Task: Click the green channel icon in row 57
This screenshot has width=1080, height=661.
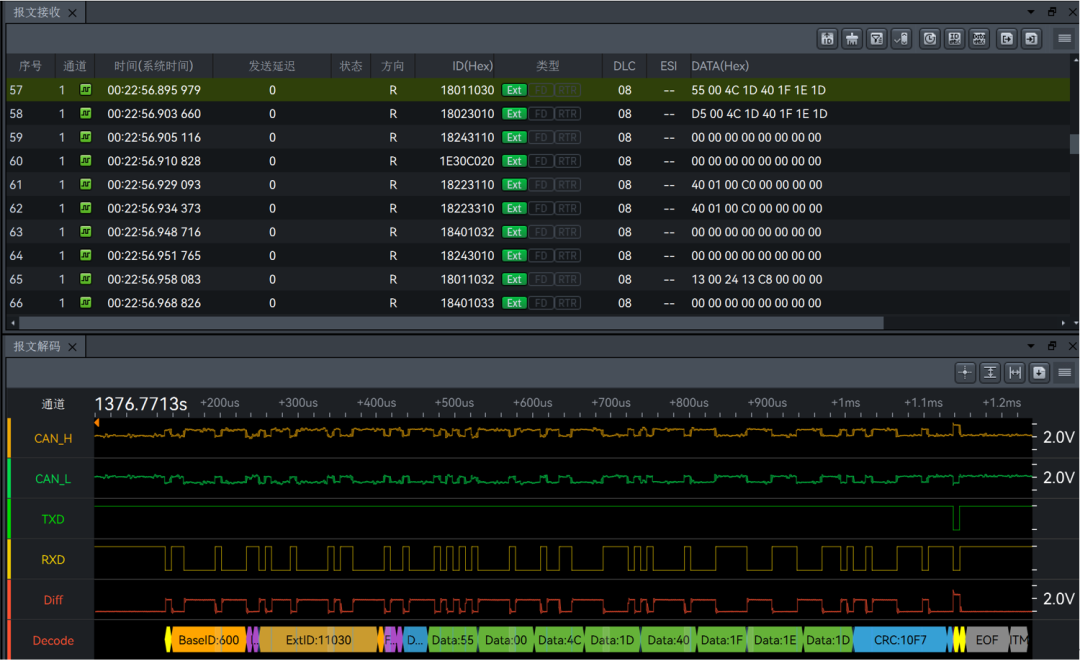Action: click(x=85, y=90)
